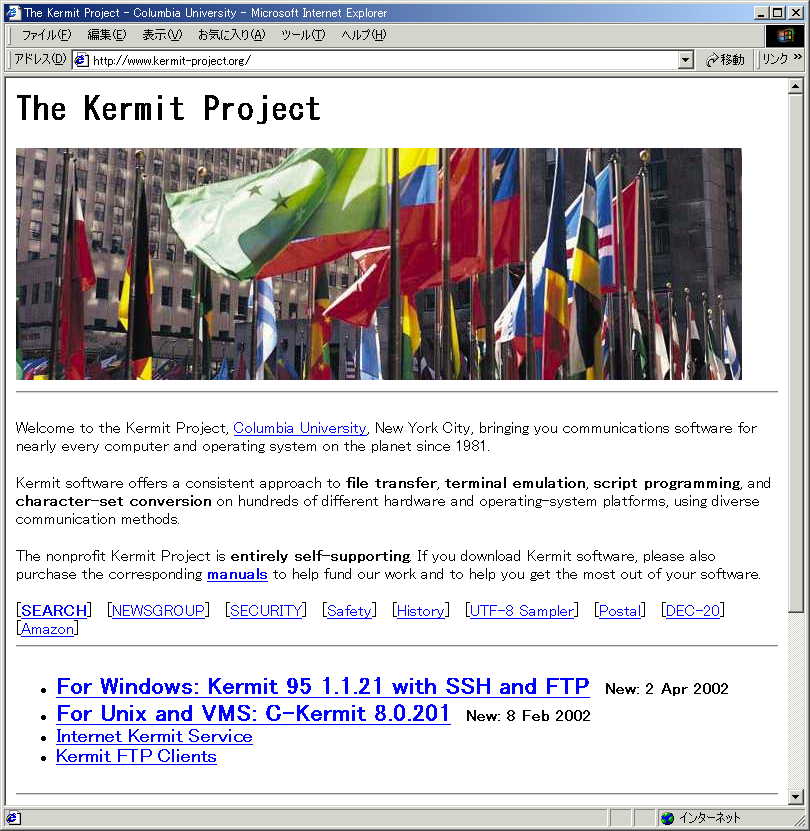Click the Windows logo throbber icon

[785, 36]
